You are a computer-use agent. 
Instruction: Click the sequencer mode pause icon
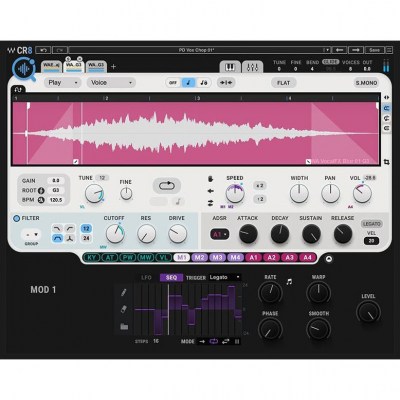tap(237, 341)
